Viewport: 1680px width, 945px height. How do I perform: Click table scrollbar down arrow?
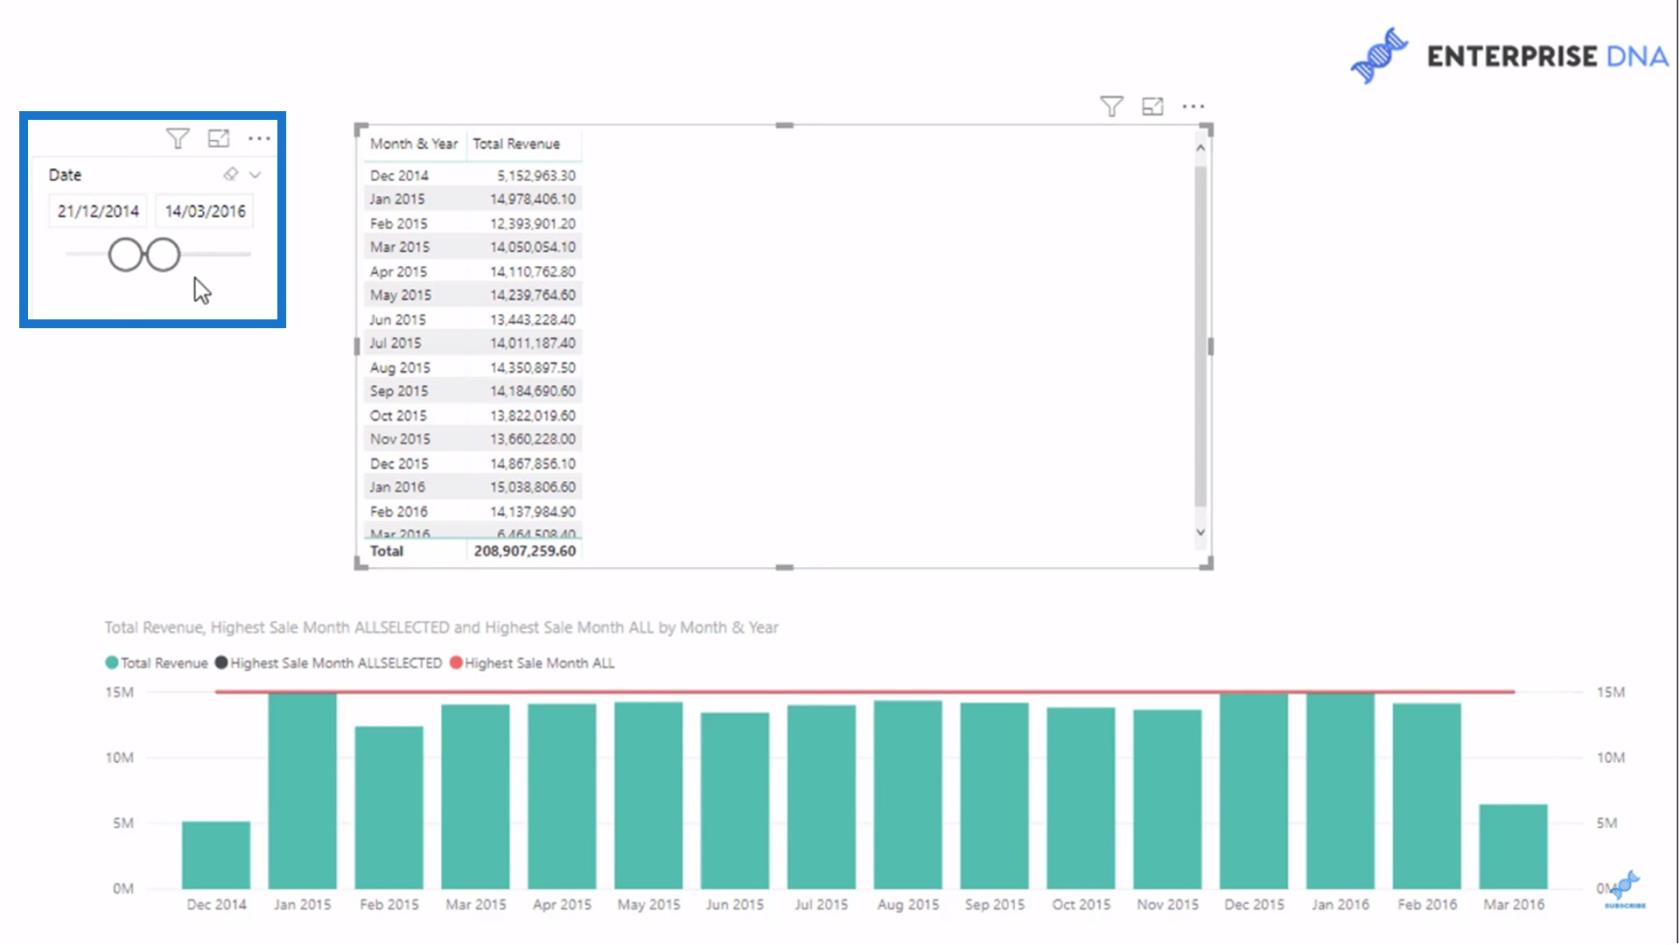click(x=1200, y=532)
